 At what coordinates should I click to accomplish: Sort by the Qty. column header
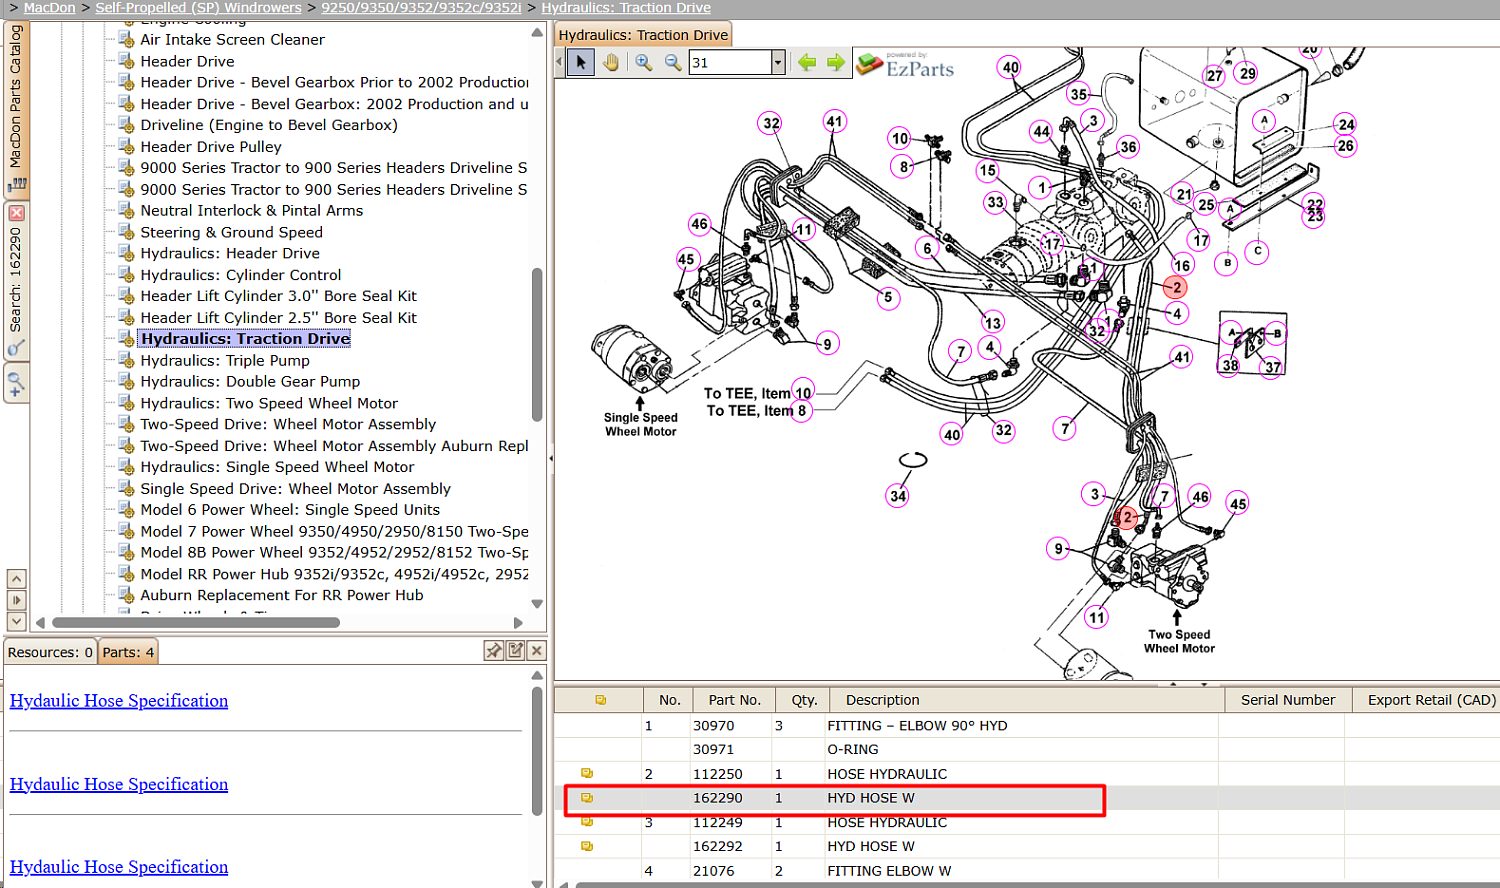(804, 700)
